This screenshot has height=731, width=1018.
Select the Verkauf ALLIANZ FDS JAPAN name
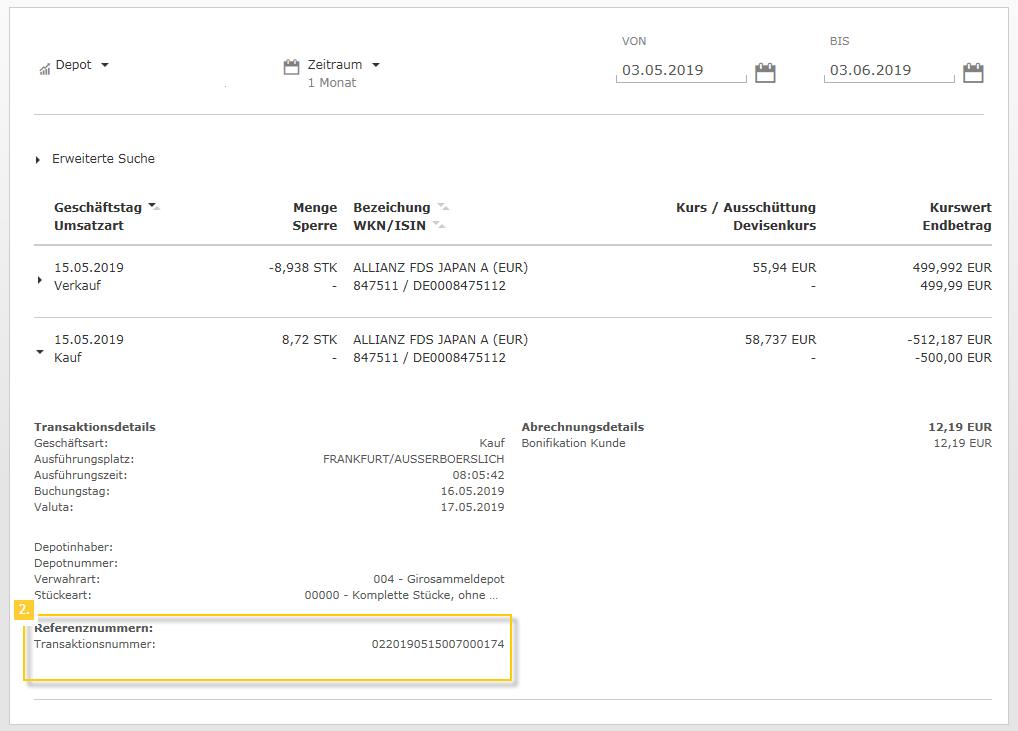click(x=440, y=268)
